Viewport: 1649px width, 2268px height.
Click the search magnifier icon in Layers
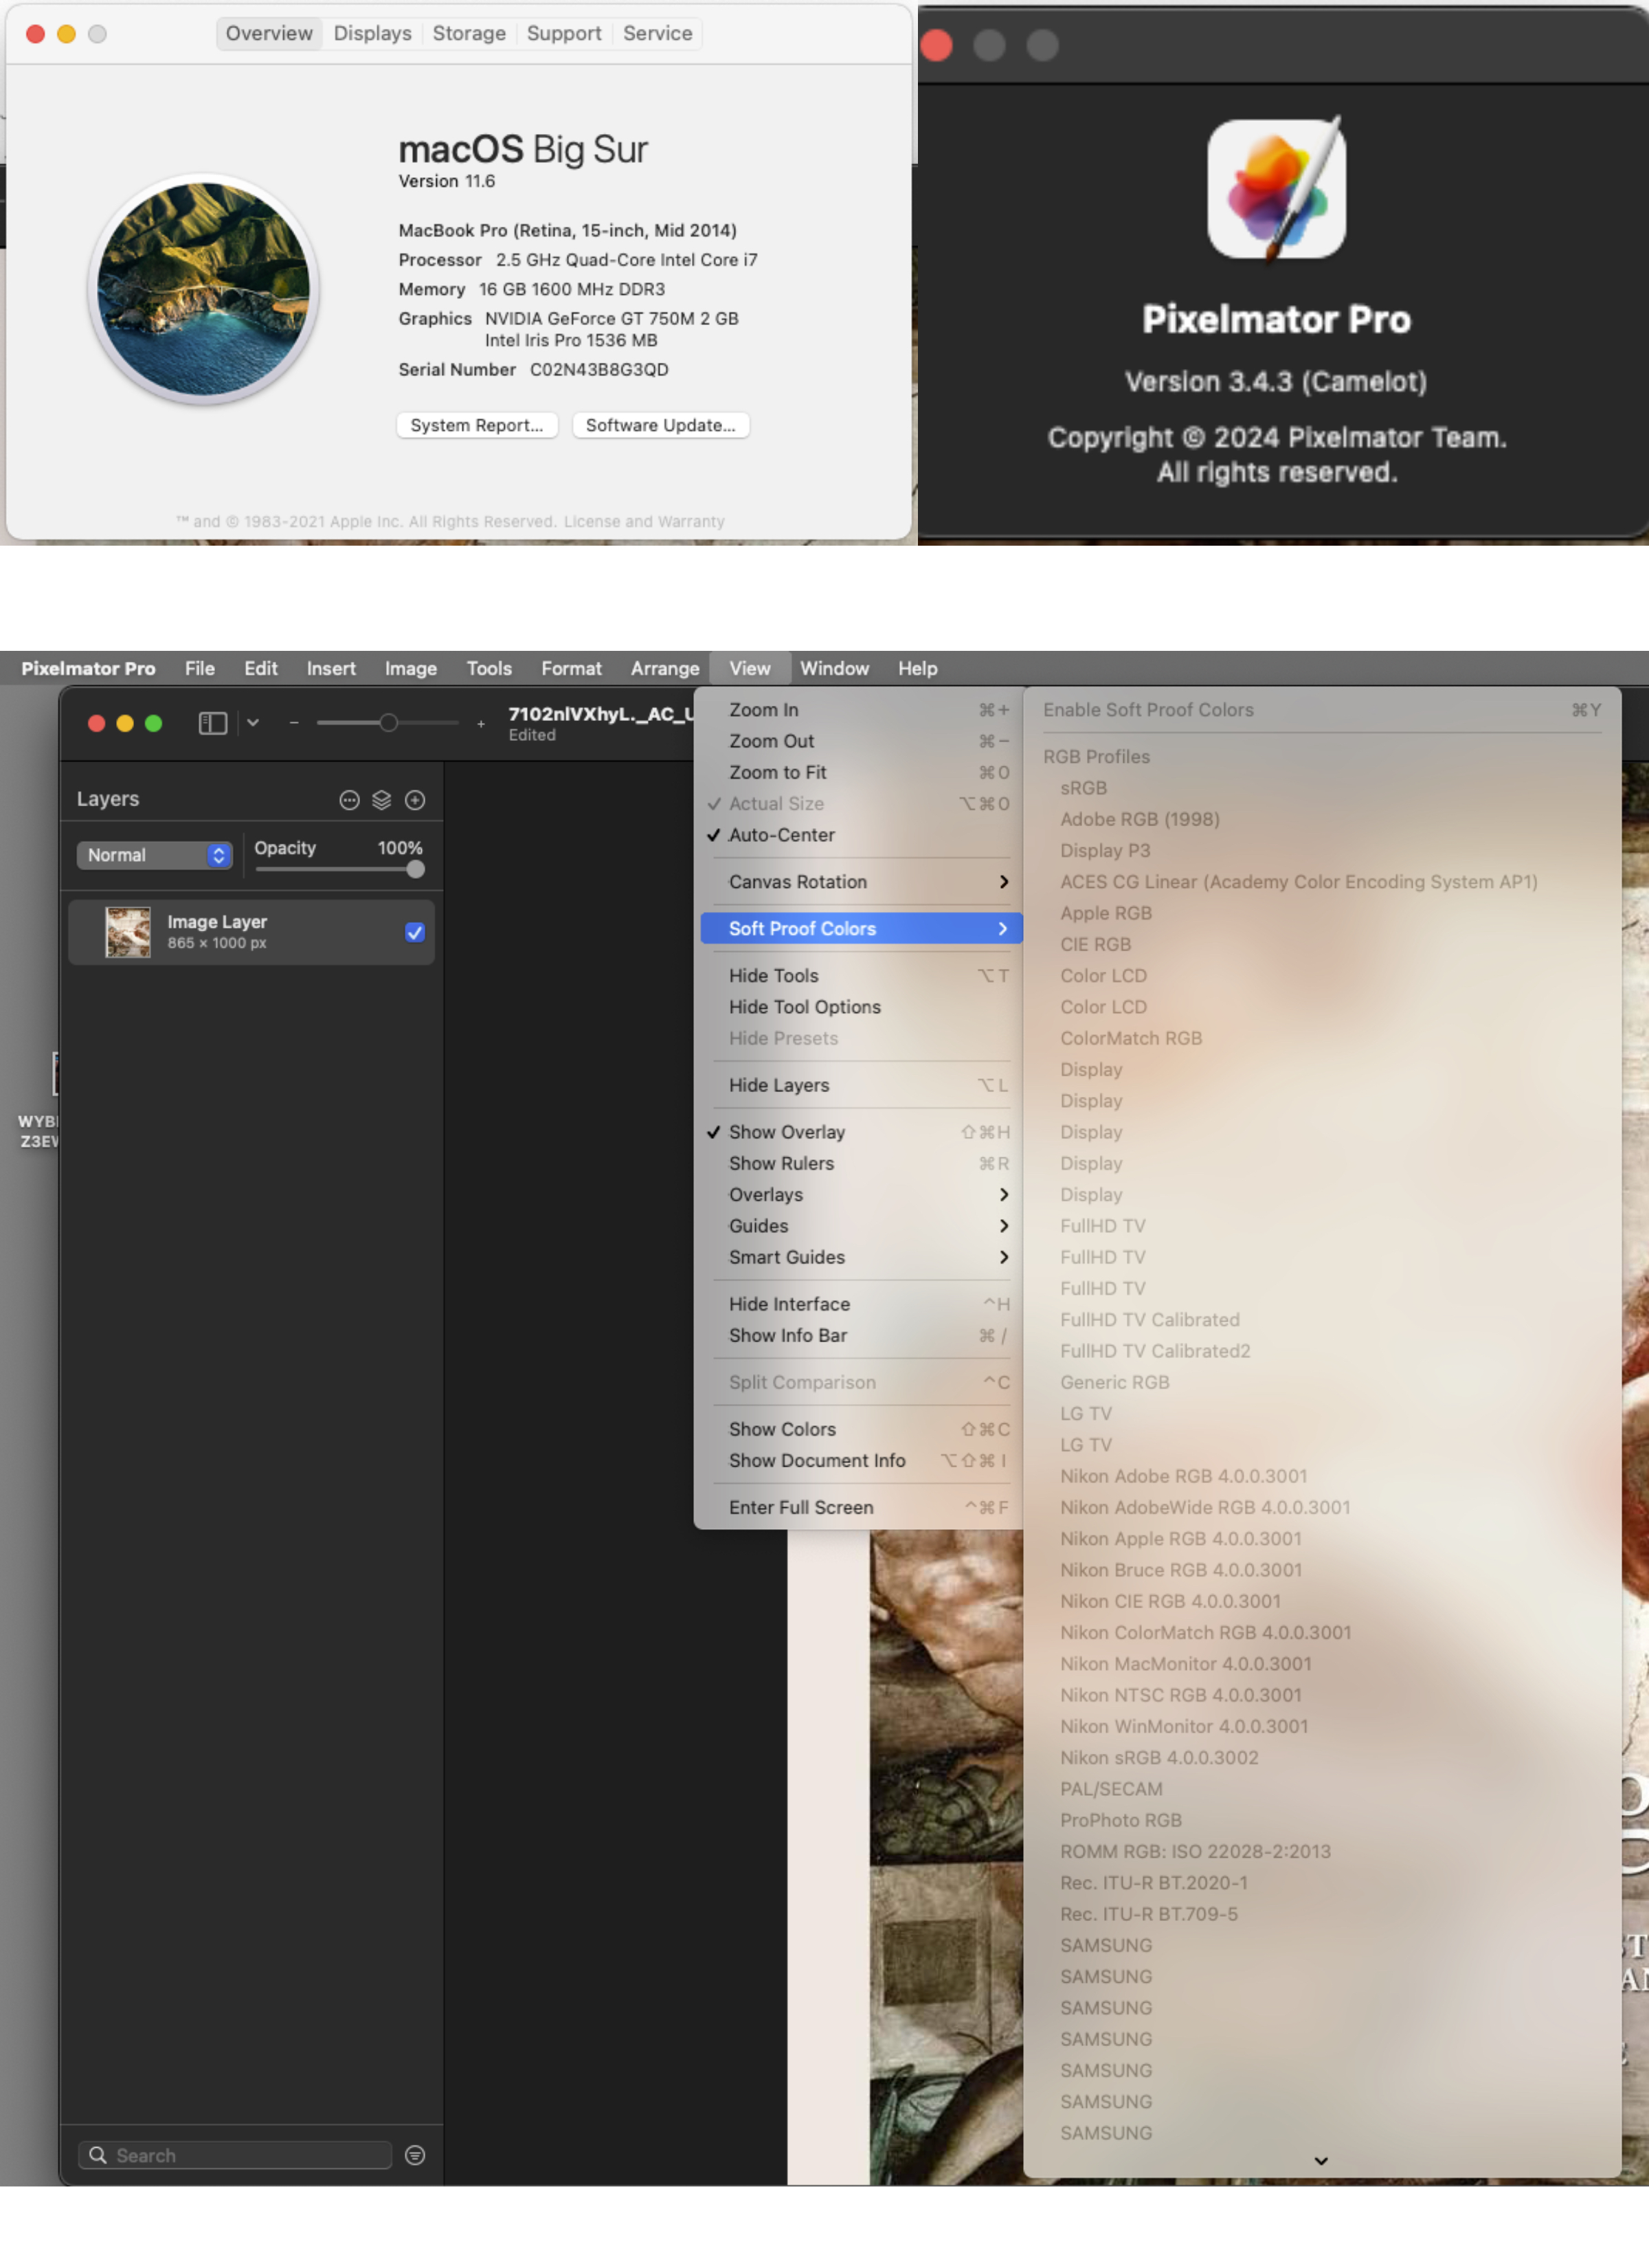click(x=98, y=2154)
